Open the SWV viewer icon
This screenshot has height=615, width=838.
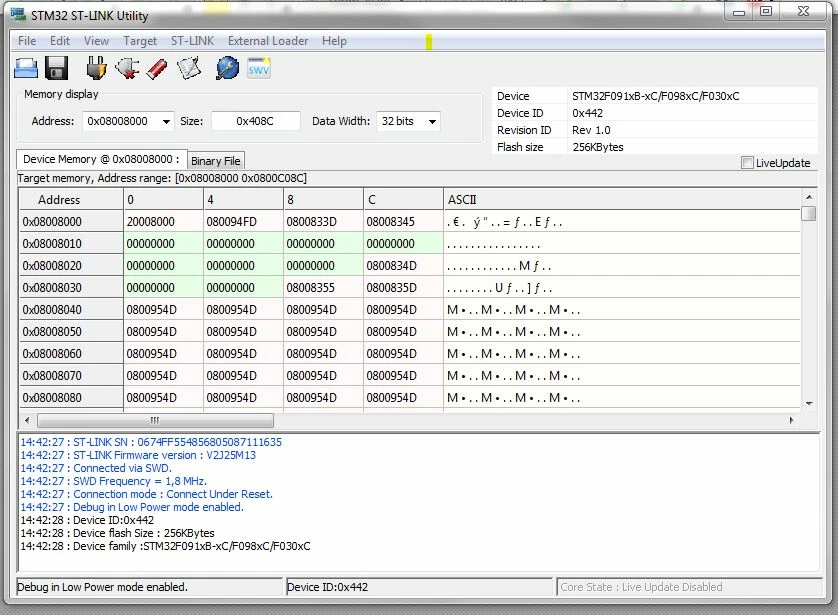(259, 68)
